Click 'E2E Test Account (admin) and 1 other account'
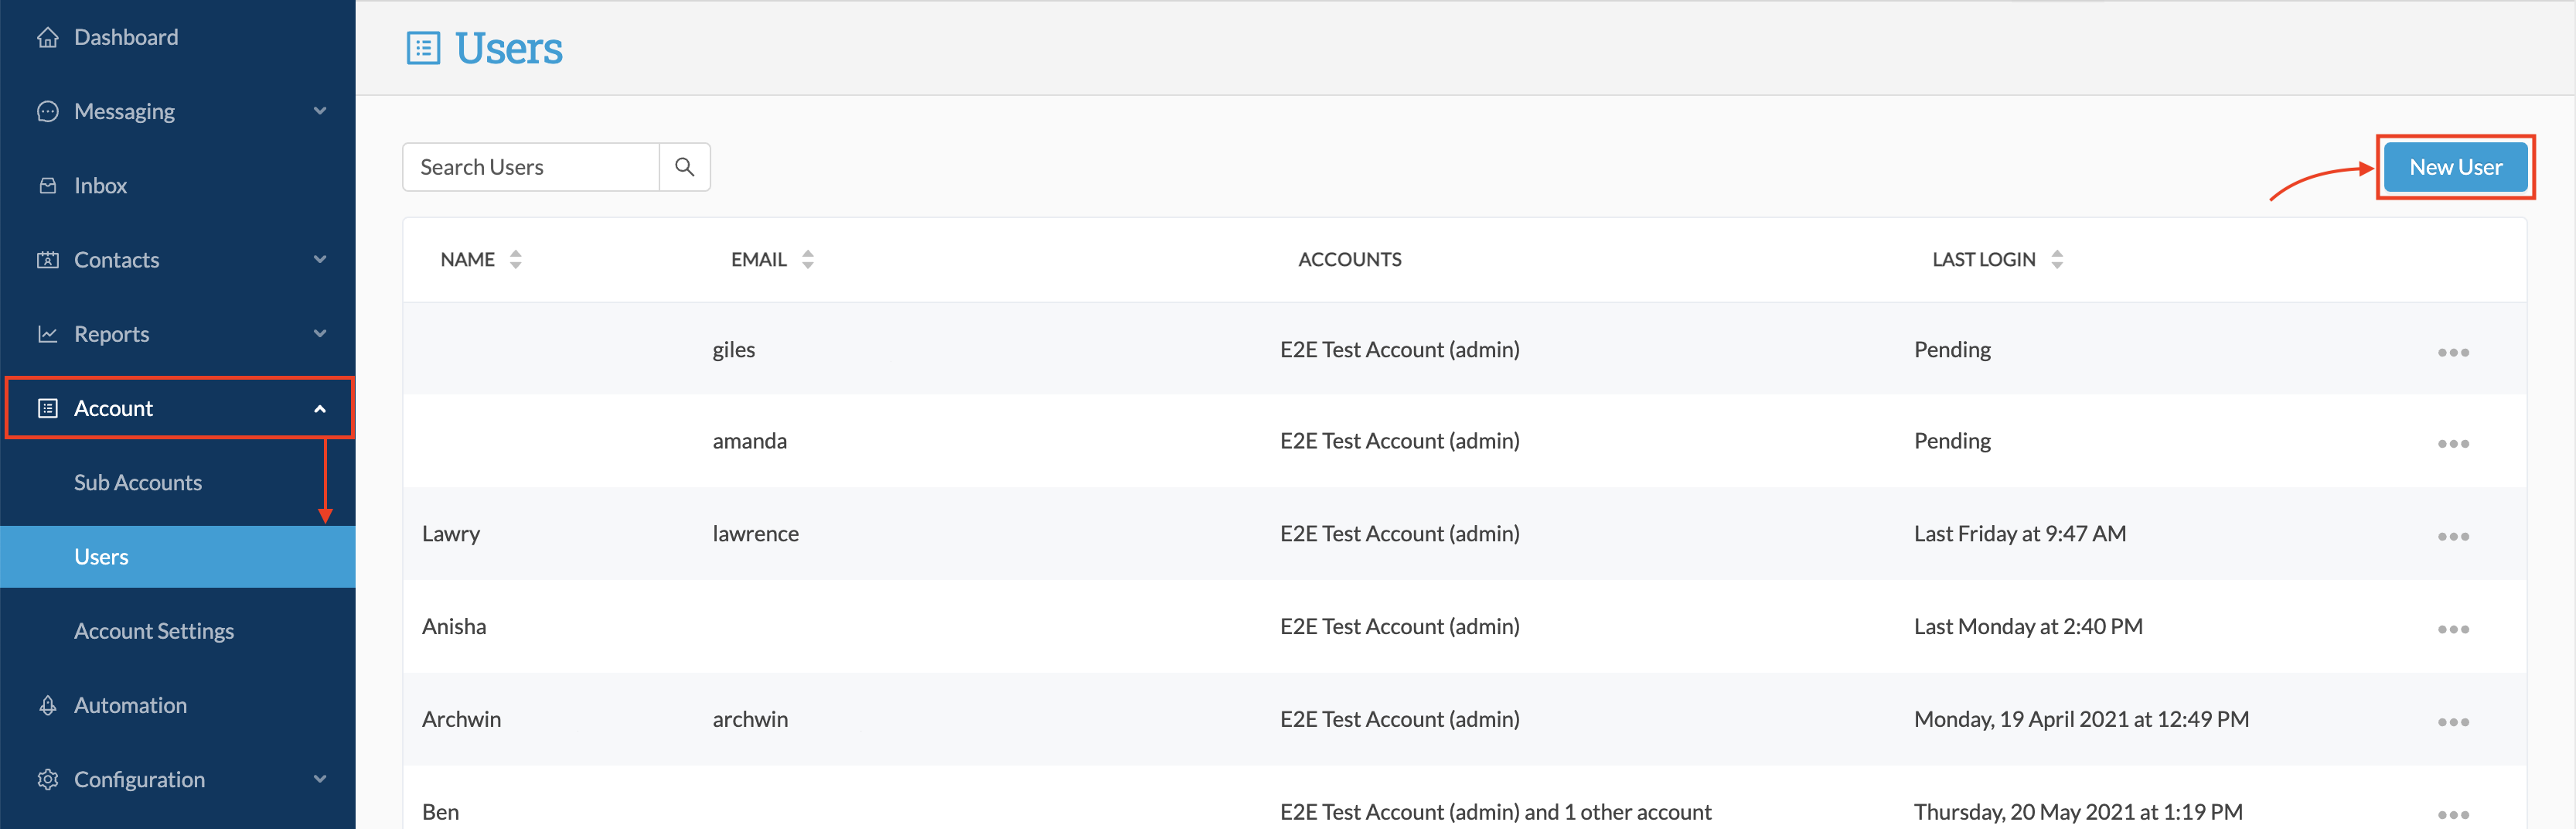Screen dimensions: 2576x829 pyautogui.click(x=1495, y=812)
